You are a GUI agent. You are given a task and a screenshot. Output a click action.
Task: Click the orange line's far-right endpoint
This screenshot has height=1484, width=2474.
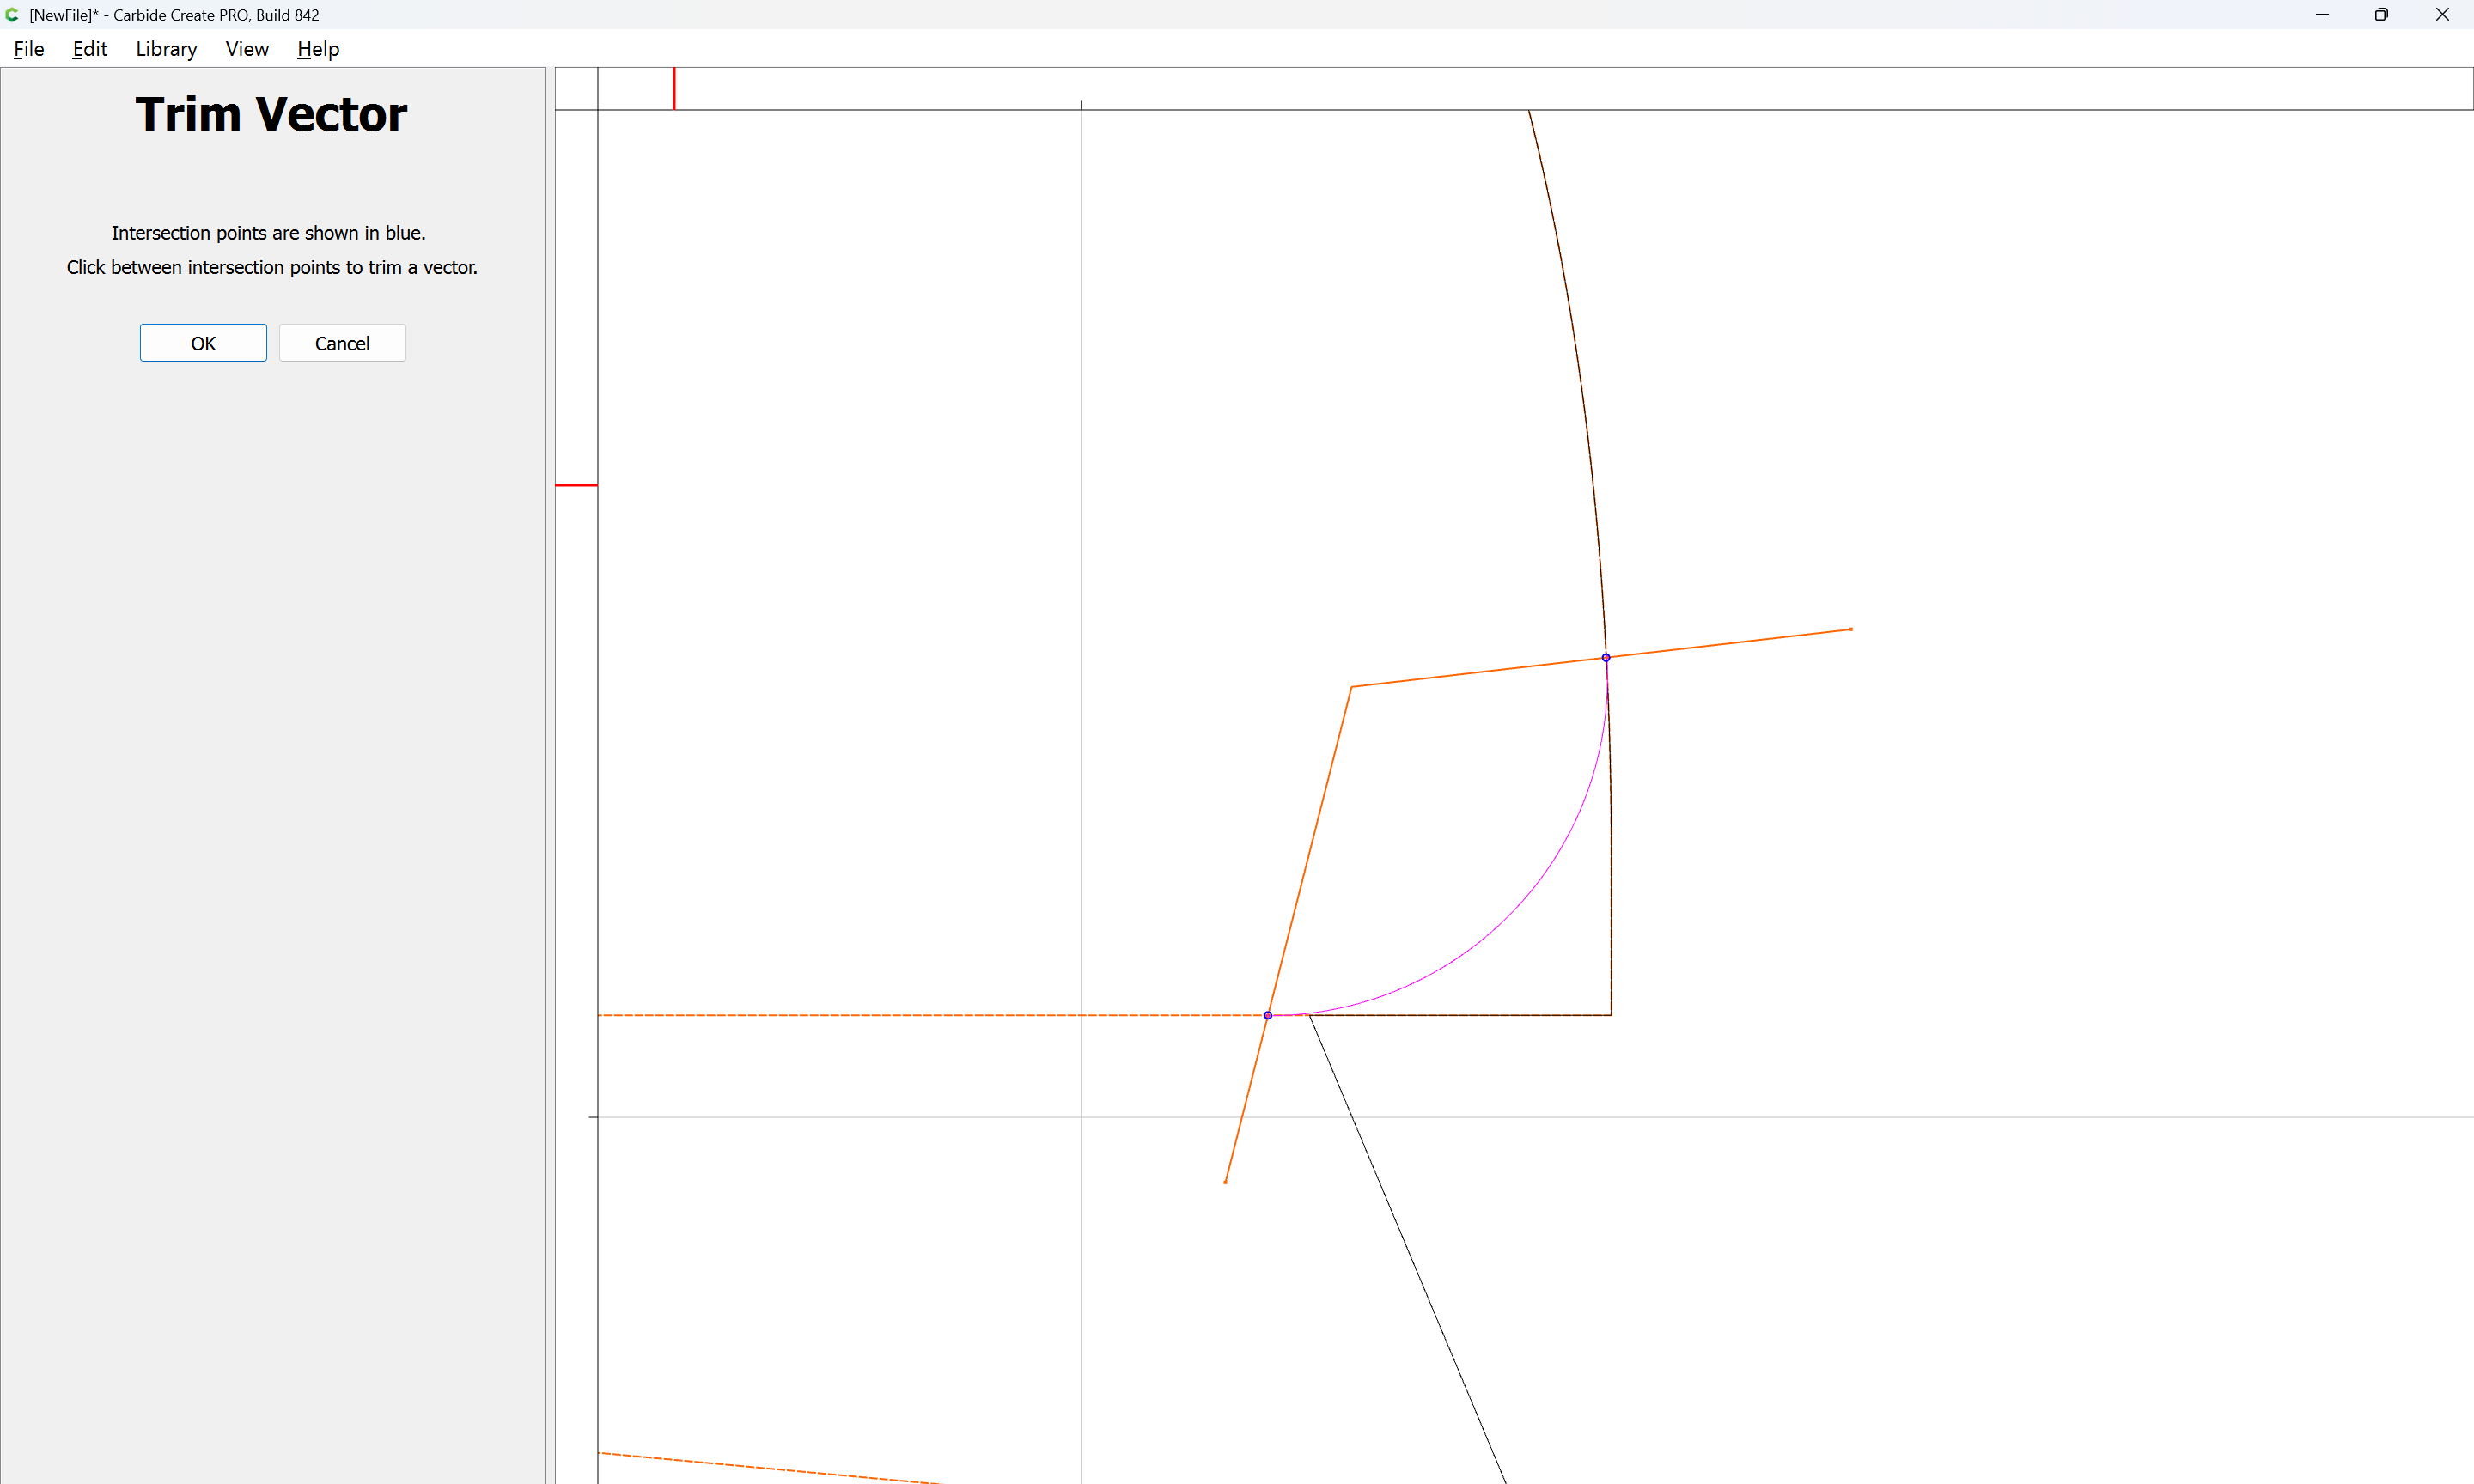(x=1851, y=629)
